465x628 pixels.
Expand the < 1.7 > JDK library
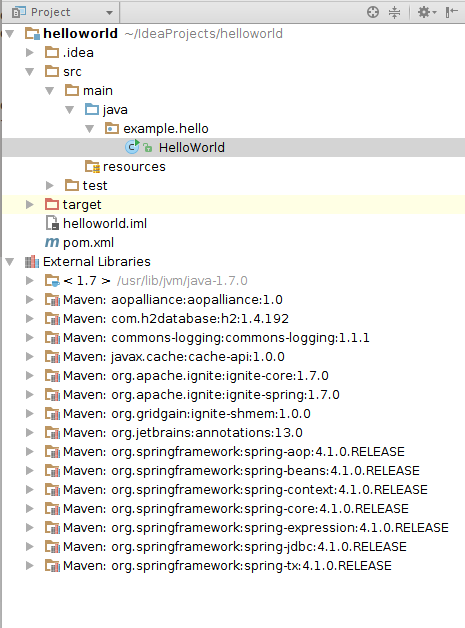pos(30,281)
